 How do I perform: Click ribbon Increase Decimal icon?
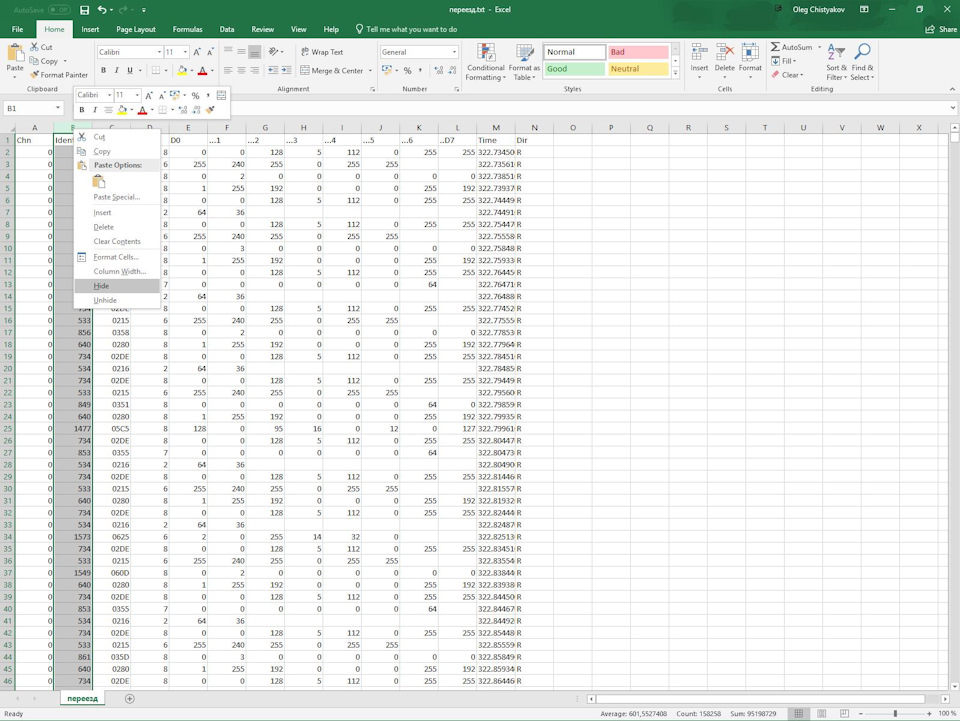[438, 70]
